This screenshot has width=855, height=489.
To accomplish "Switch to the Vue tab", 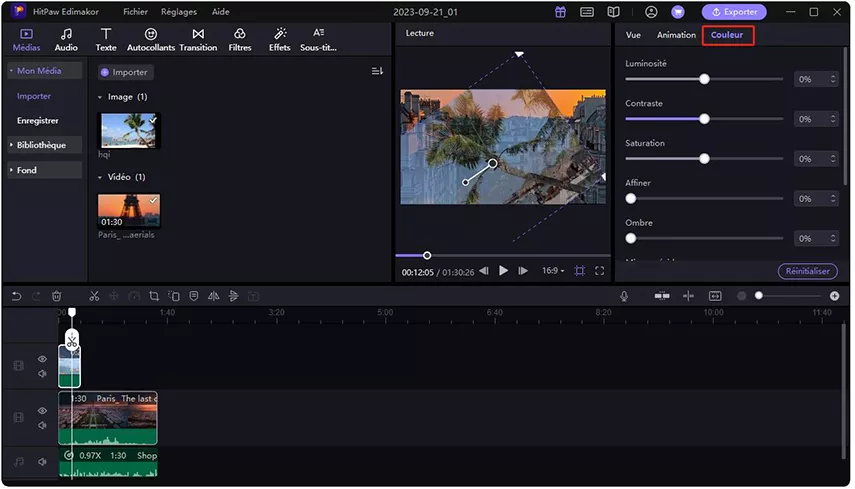I will tap(633, 35).
